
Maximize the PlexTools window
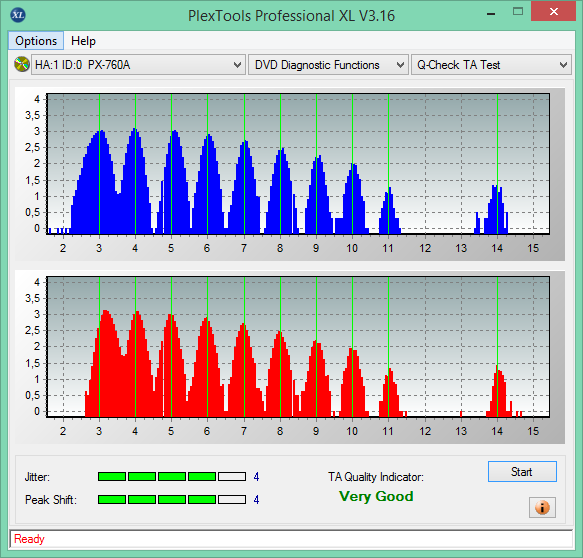pyautogui.click(x=518, y=12)
